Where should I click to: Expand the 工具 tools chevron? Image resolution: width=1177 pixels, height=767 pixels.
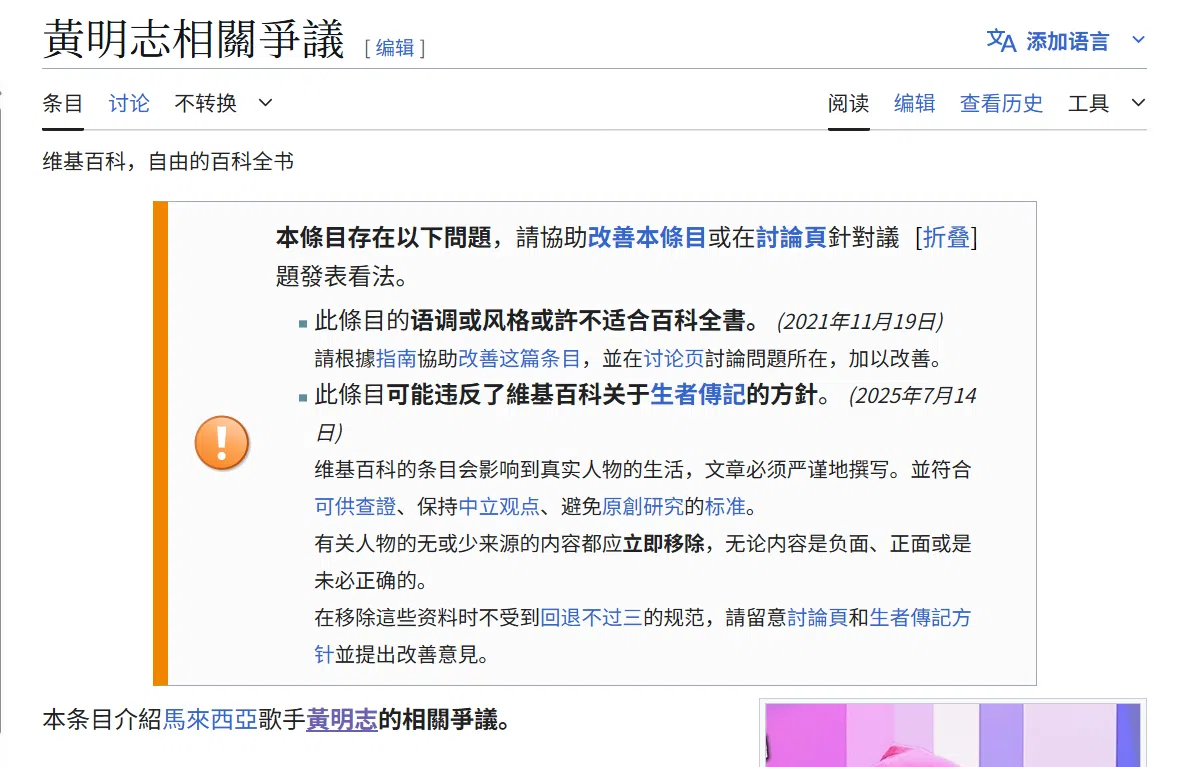(x=1136, y=103)
